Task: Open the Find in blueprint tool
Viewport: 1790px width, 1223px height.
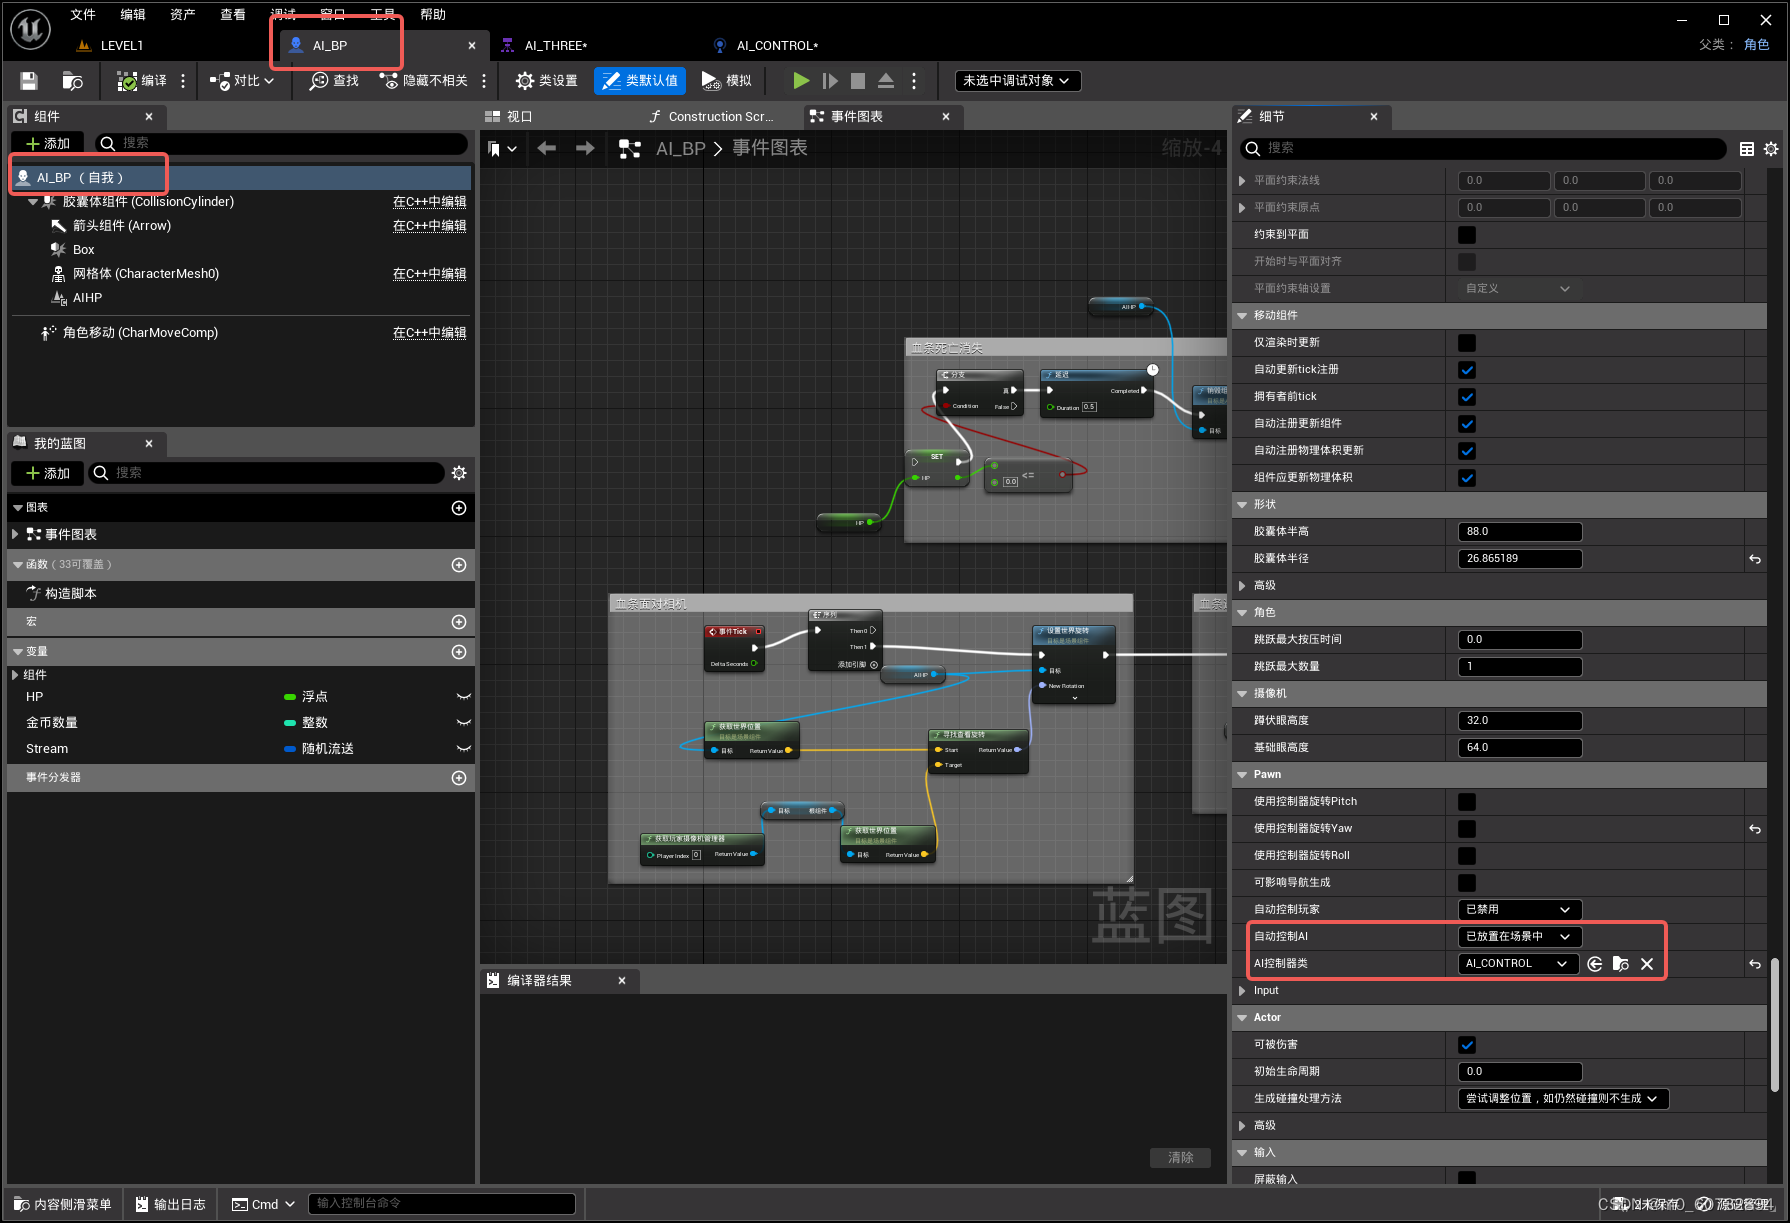Action: (x=334, y=80)
